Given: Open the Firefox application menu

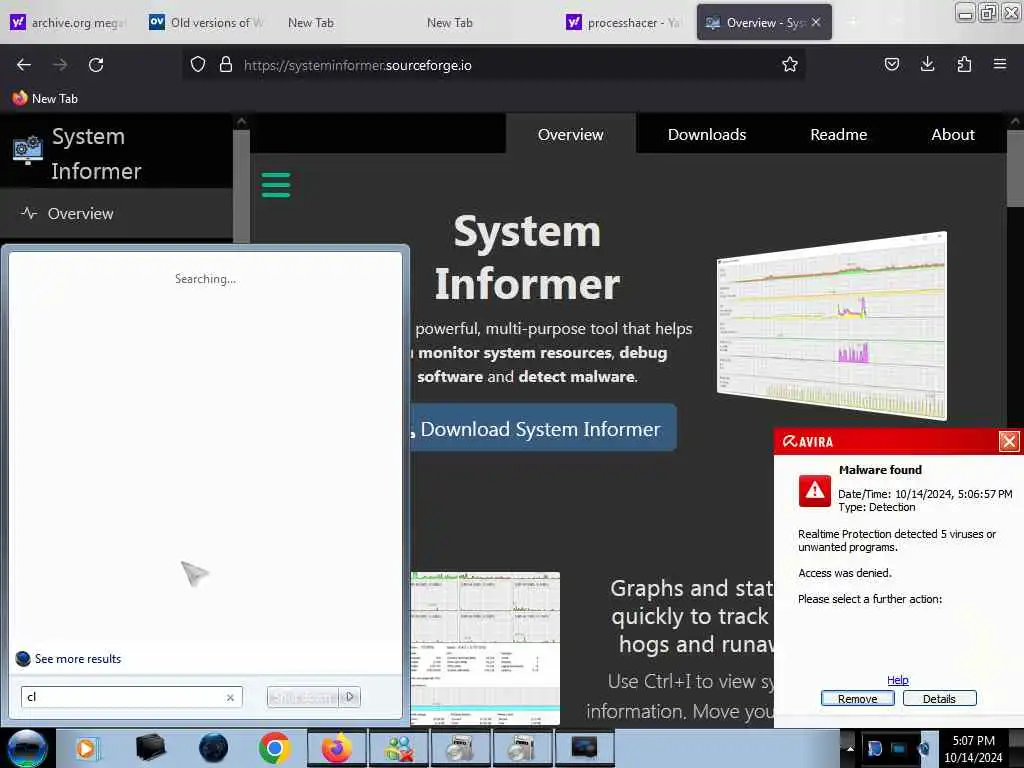Looking at the screenshot, I should (1000, 64).
